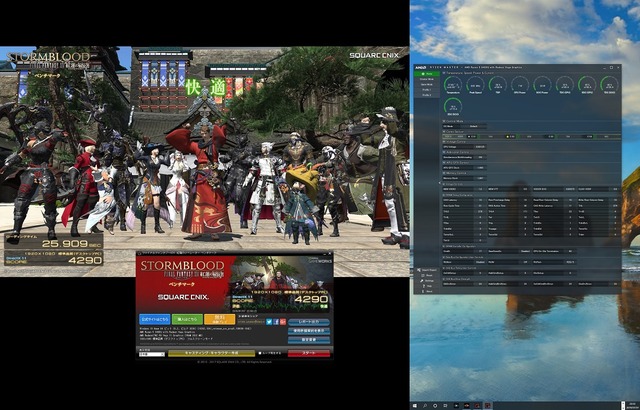Screen dimensions: 640x410
Task: Open the Windows Start menu
Action: [415, 406]
